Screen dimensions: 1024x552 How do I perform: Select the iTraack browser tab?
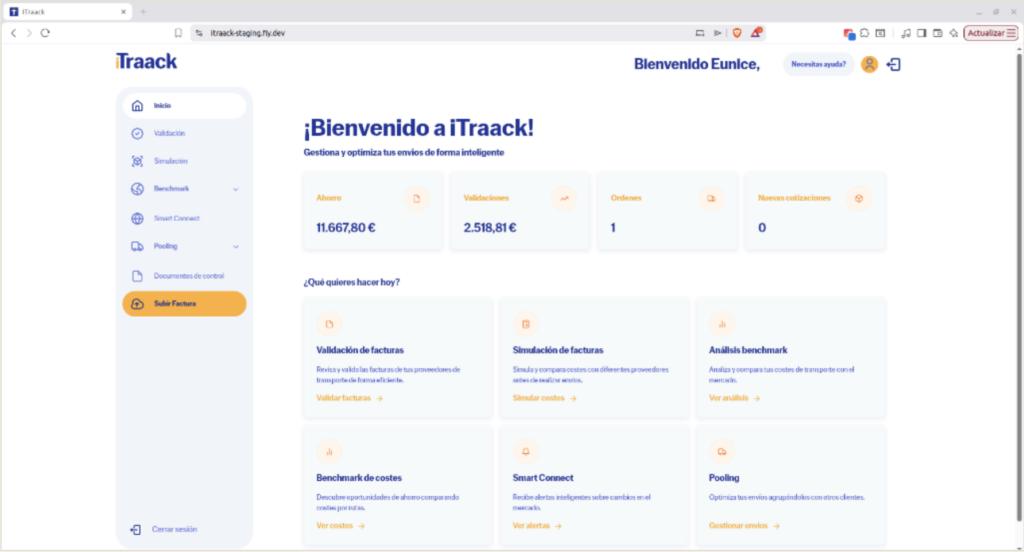tap(67, 12)
